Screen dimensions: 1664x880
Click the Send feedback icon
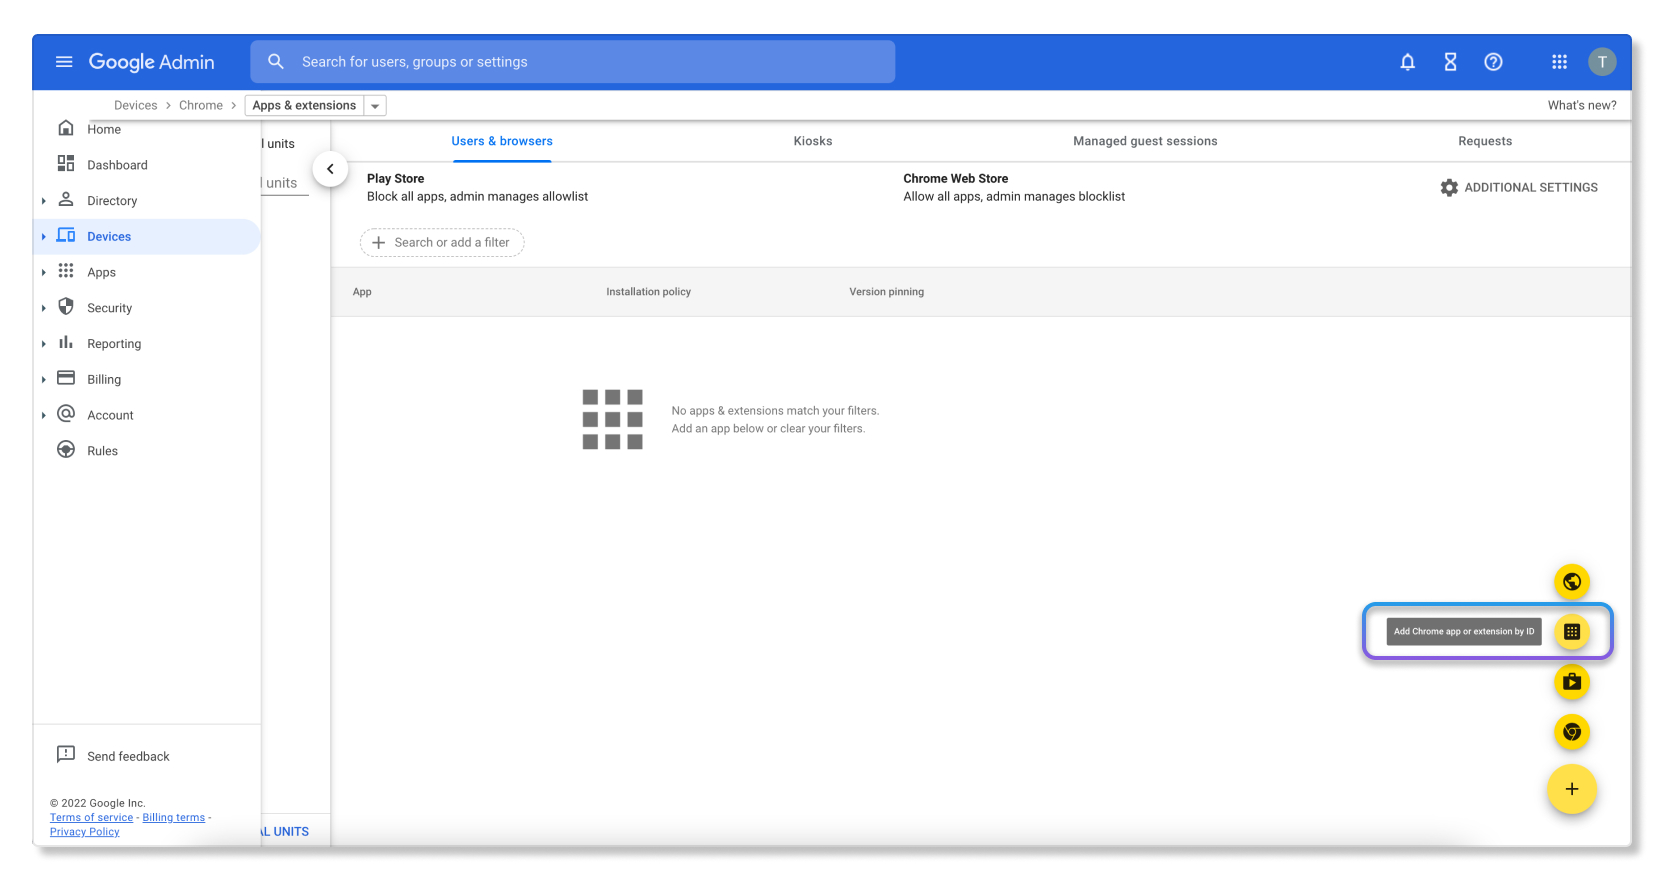(66, 754)
